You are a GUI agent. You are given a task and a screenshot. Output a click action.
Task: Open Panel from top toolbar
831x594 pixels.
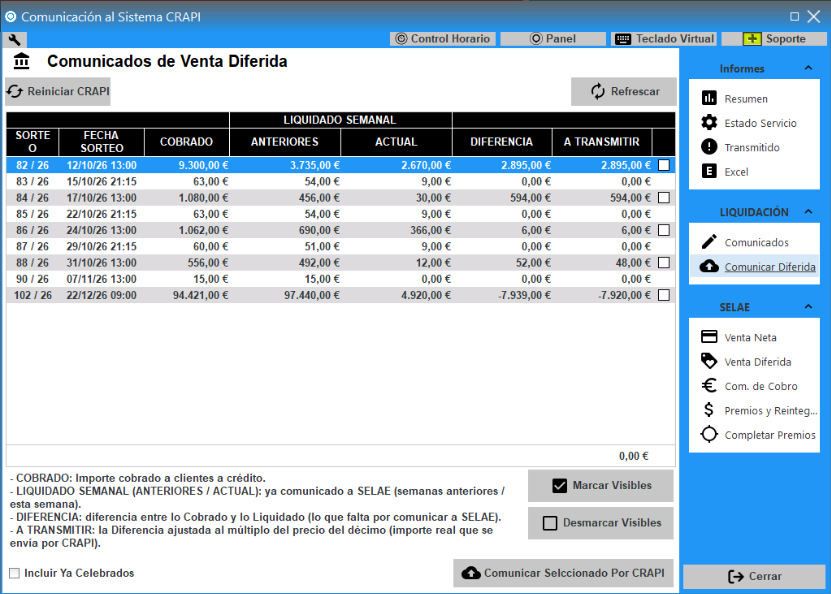tap(553, 39)
